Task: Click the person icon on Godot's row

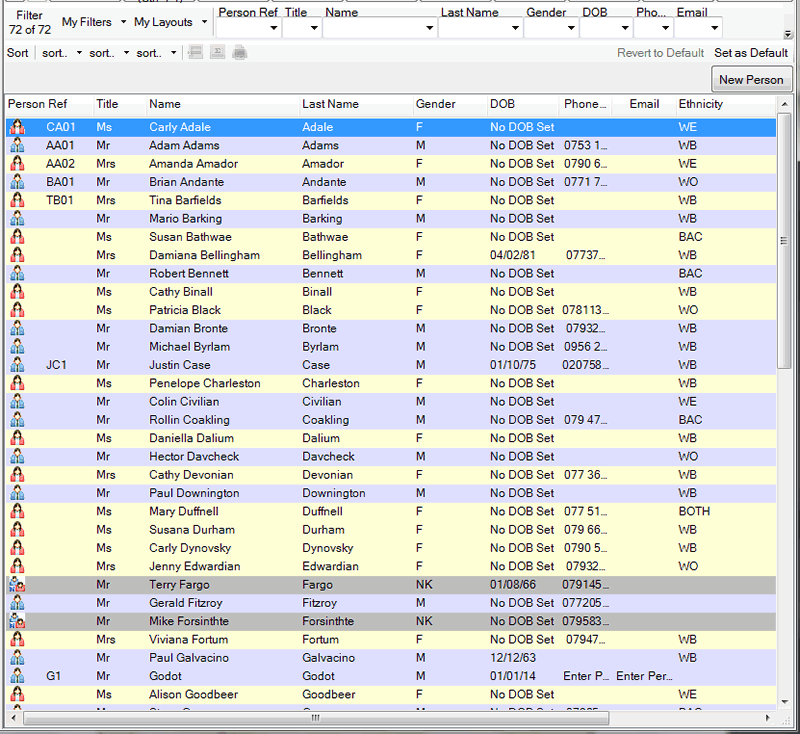Action: tap(17, 677)
